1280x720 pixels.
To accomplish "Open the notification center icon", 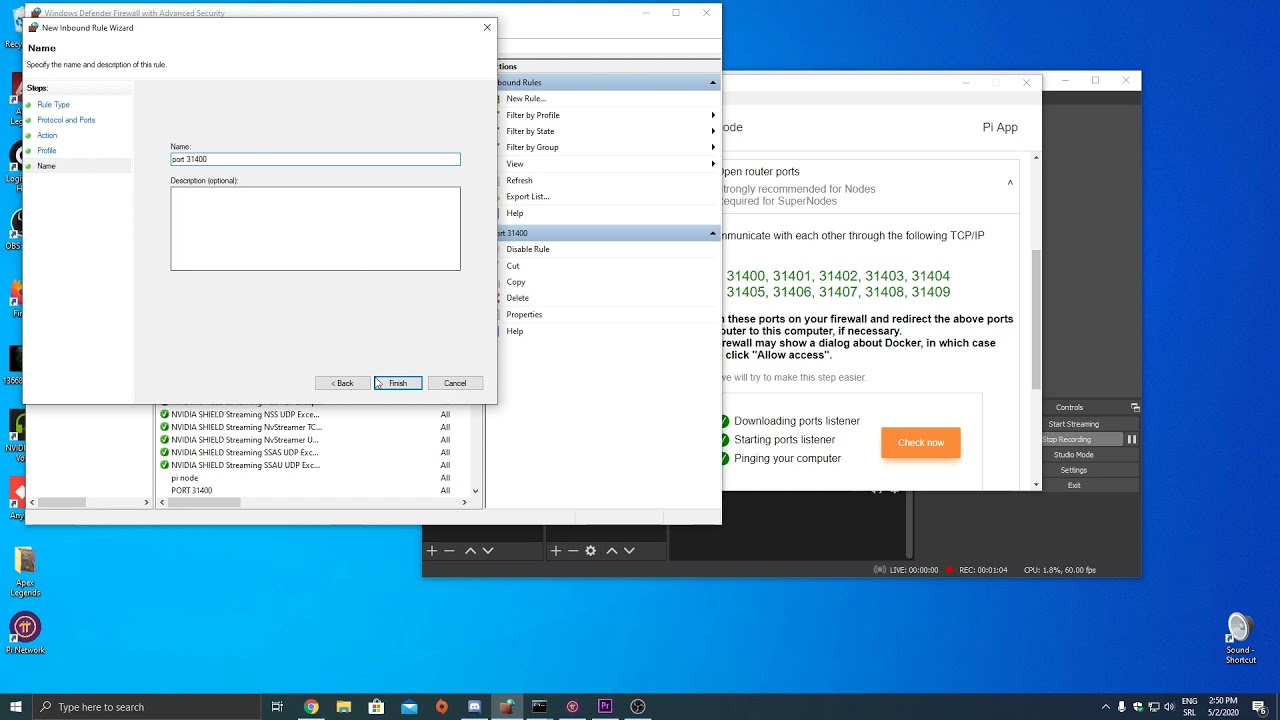I will 1259,707.
